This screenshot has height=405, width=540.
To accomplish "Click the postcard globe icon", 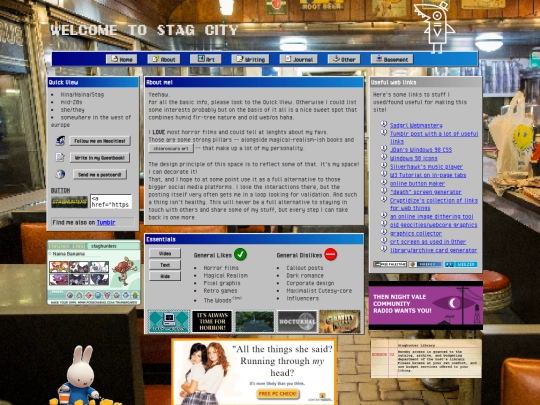I will click(x=60, y=174).
